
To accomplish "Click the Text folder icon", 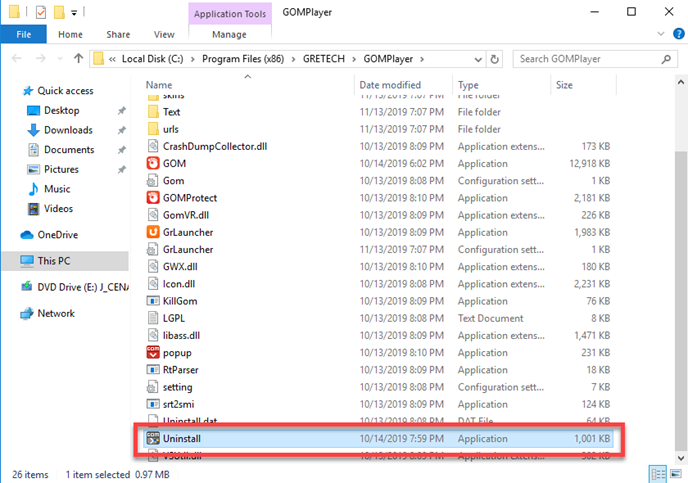I will 153,111.
